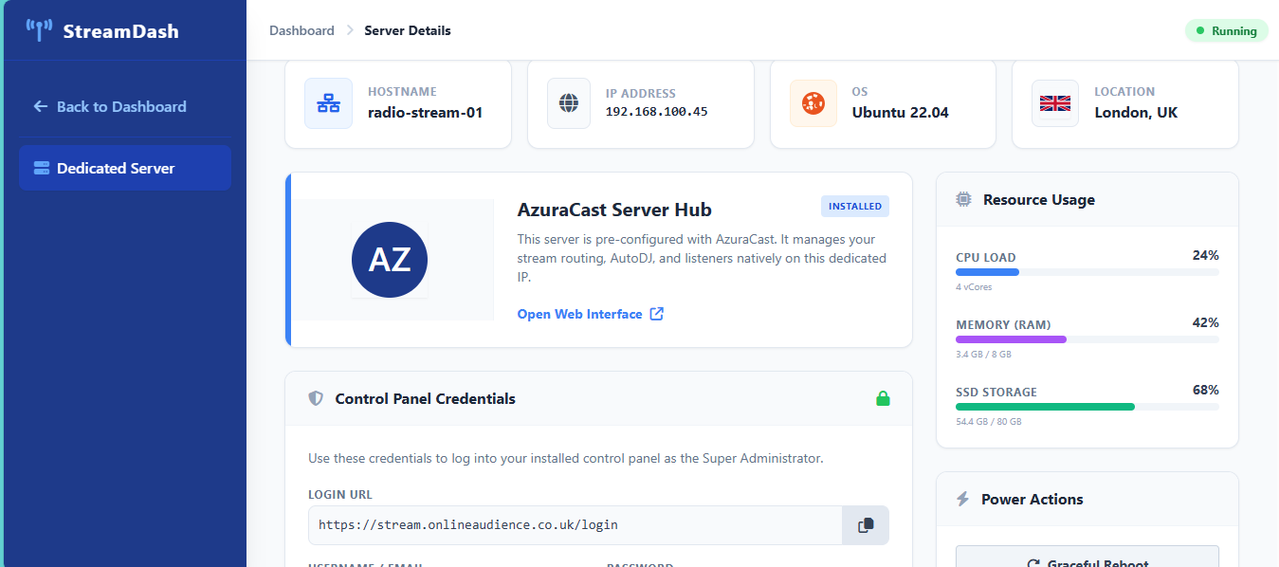The height and width of the screenshot is (567, 1279).
Task: Click the INSTALLED badge
Action: click(855, 206)
